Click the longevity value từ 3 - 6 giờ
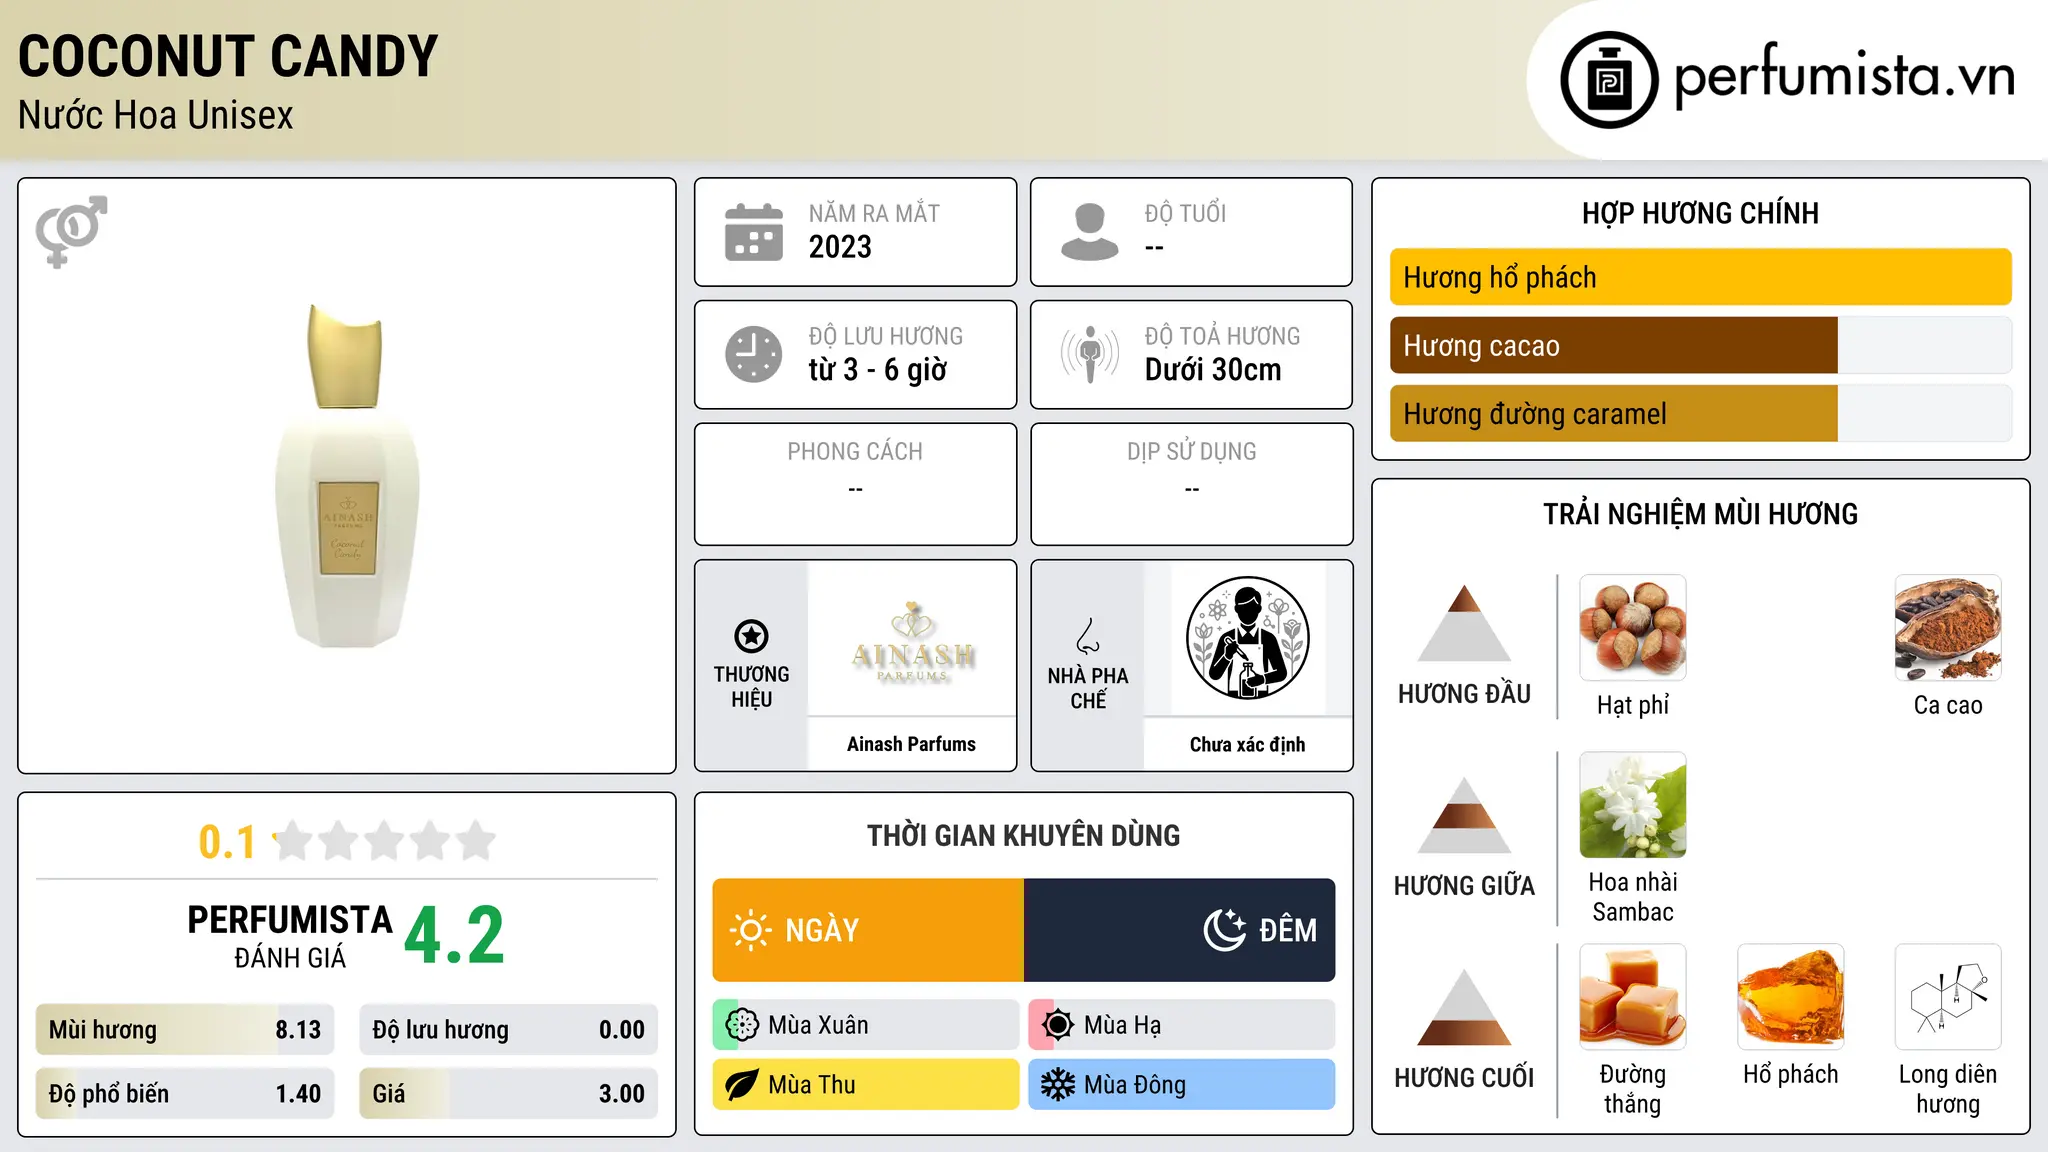The image size is (2048, 1152). coord(878,370)
